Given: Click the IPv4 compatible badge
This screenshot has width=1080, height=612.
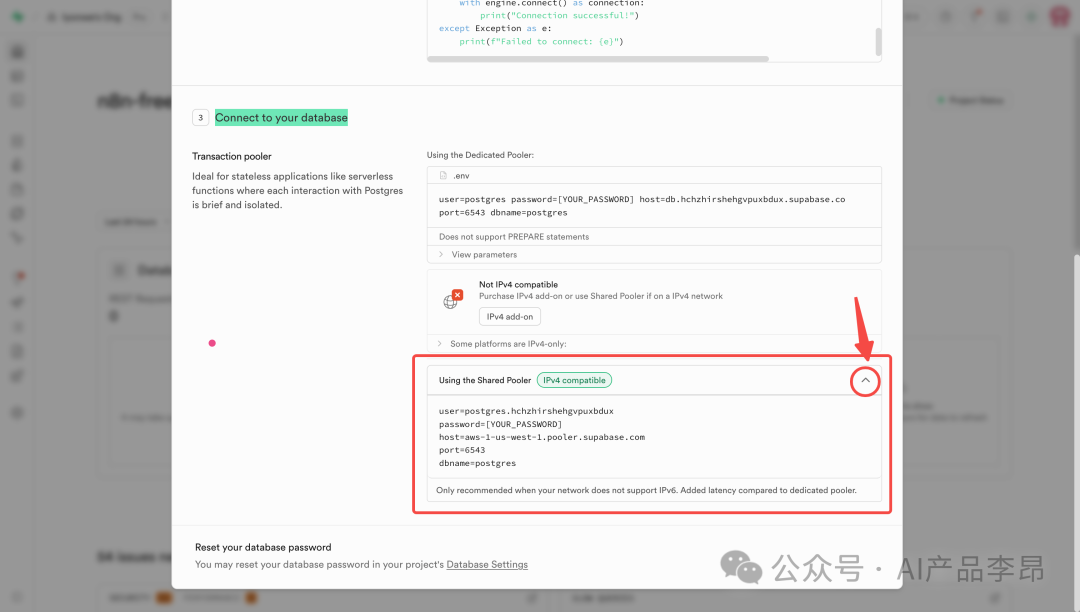Looking at the screenshot, I should (574, 380).
